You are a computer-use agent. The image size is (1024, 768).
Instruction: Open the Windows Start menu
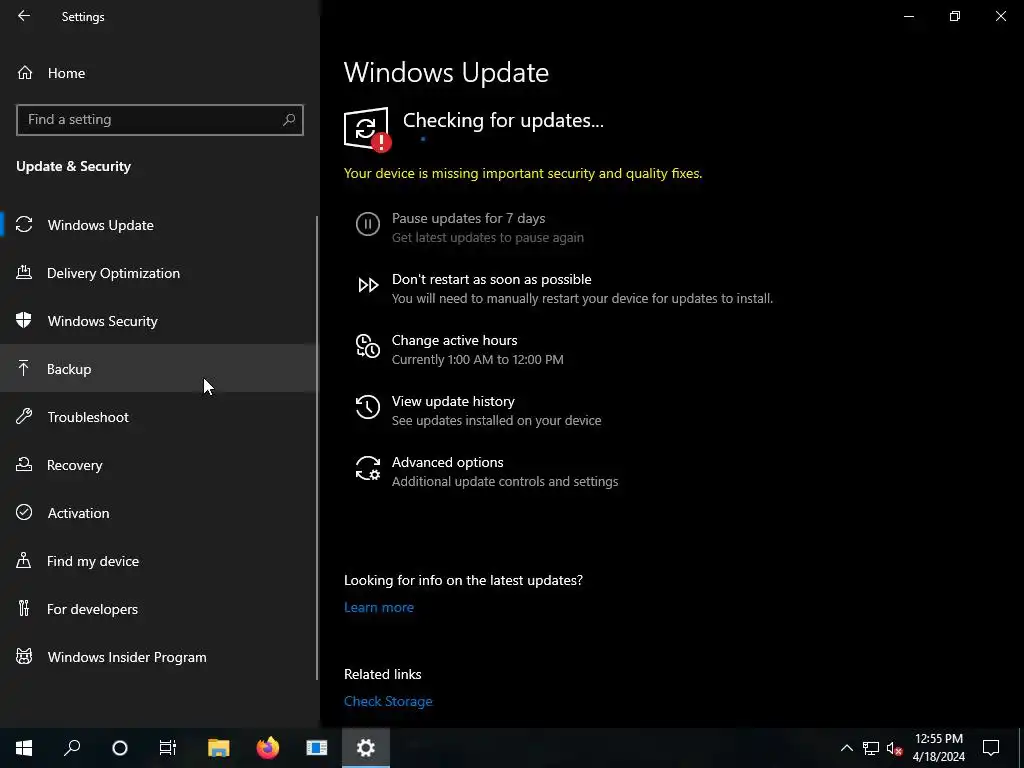coord(24,748)
